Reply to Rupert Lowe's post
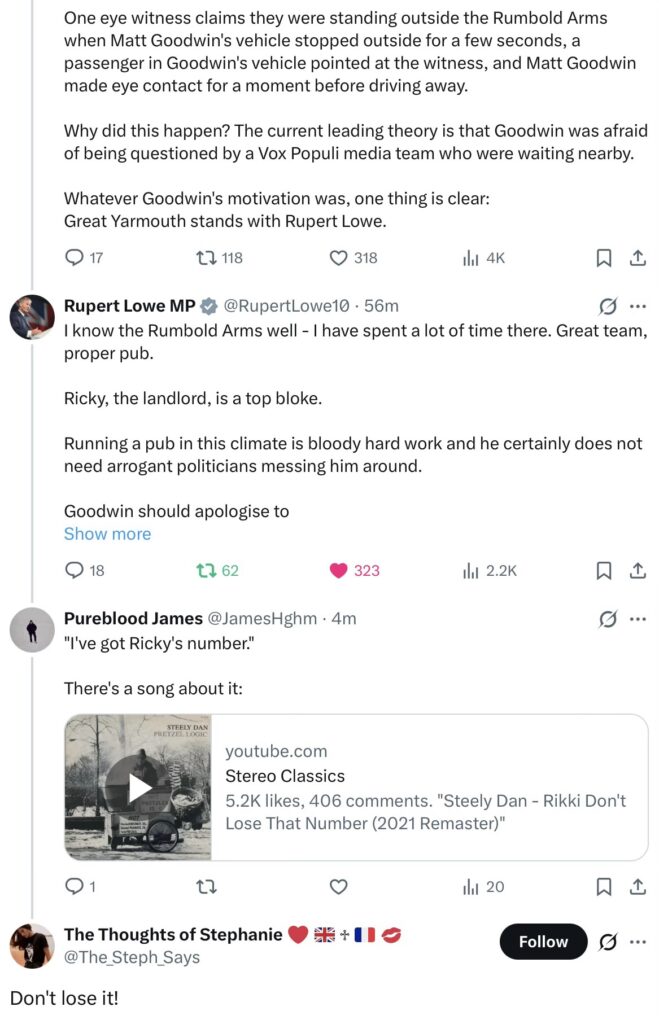Screen dimensions: 659x1024 pyautogui.click(x=74, y=571)
